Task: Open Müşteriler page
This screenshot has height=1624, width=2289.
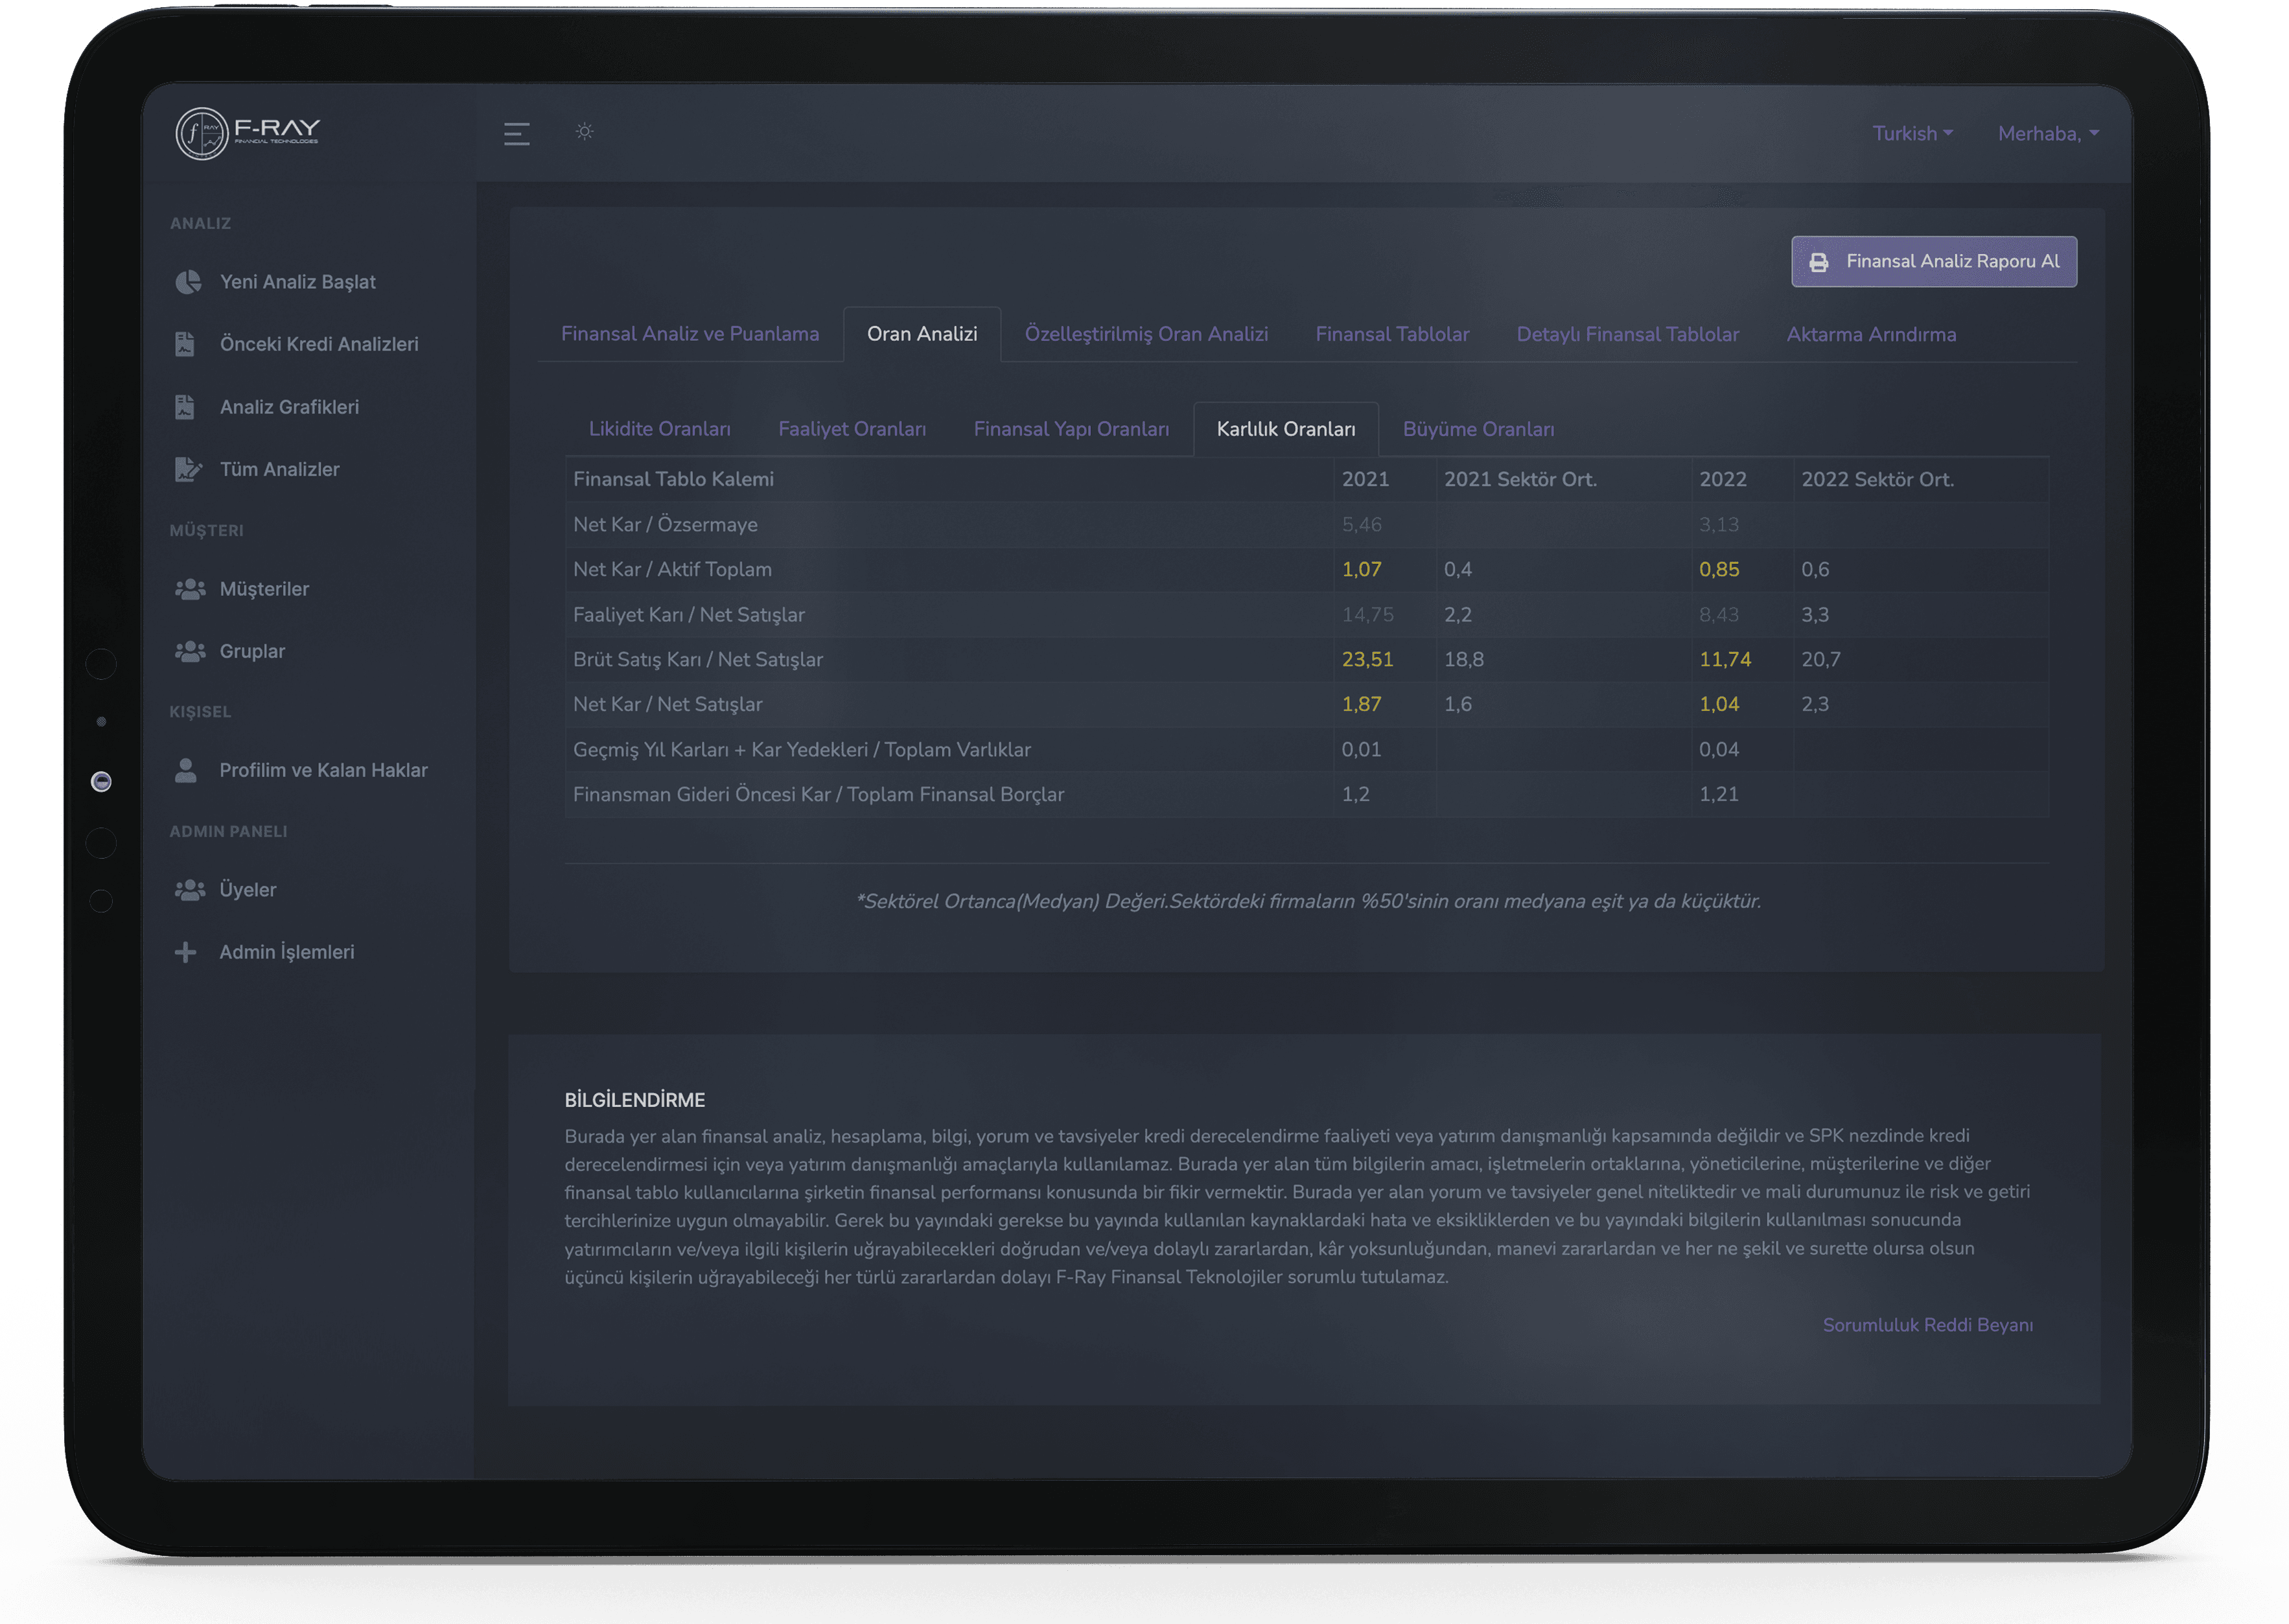Action: [x=264, y=589]
